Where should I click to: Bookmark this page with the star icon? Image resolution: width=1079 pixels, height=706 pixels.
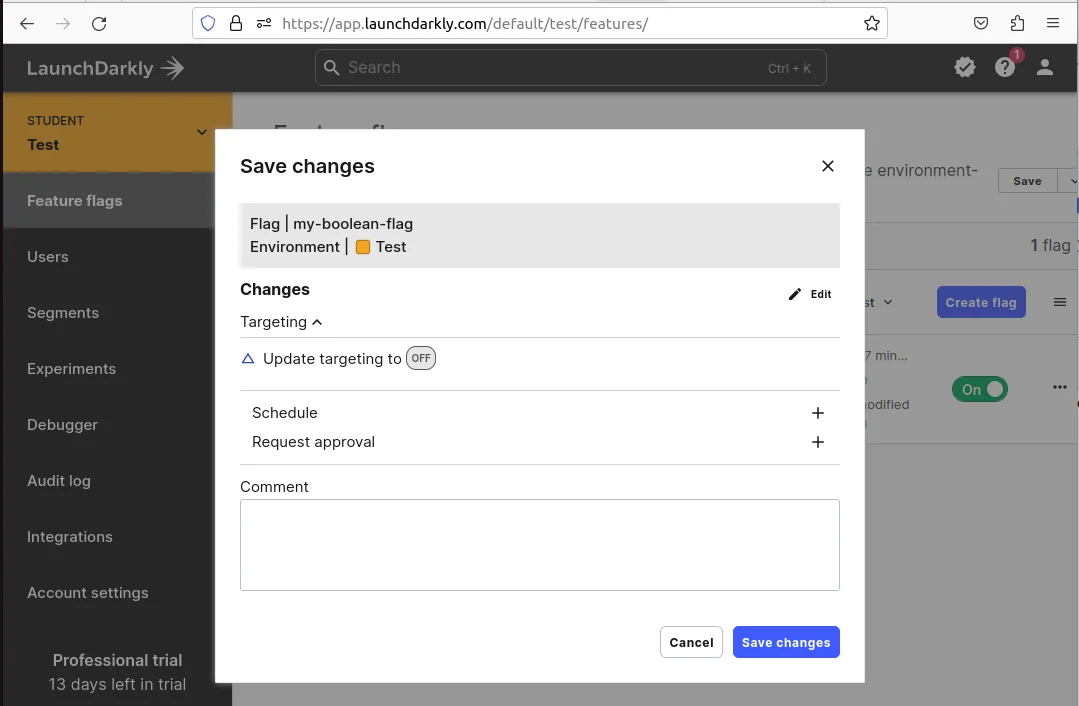coord(871,24)
